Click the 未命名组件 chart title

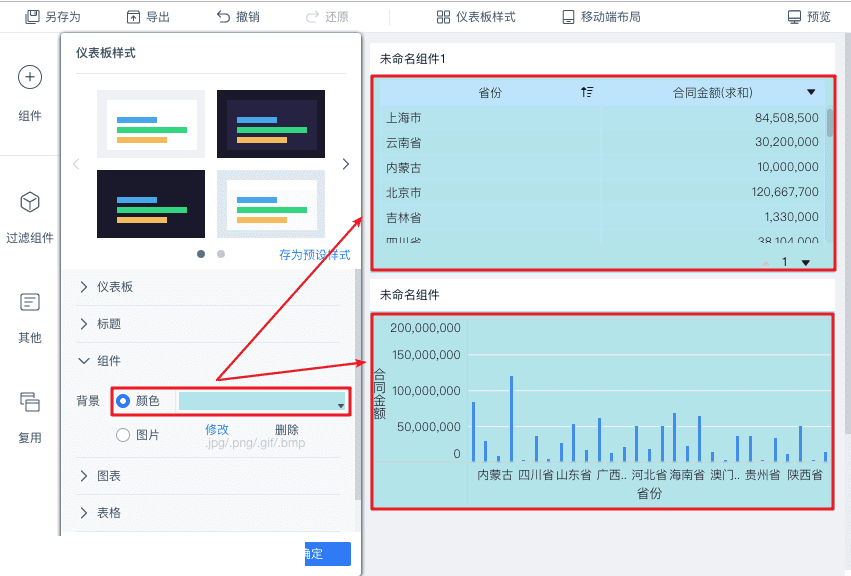click(409, 295)
